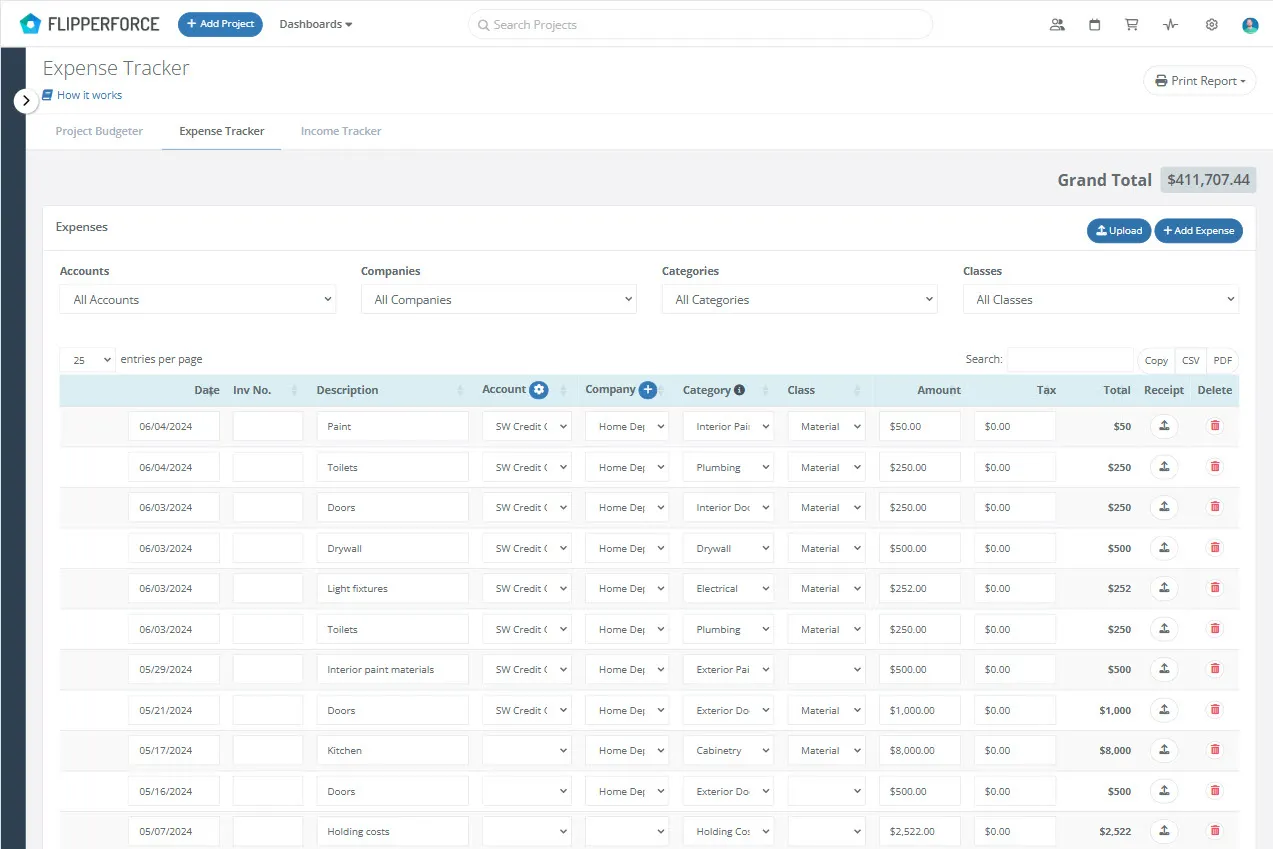This screenshot has height=849, width=1273.
Task: Click the $1,000 total cell
Action: tap(1115, 710)
